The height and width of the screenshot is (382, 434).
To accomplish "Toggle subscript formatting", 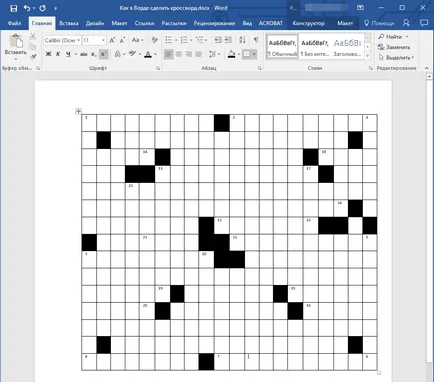I will (x=94, y=54).
